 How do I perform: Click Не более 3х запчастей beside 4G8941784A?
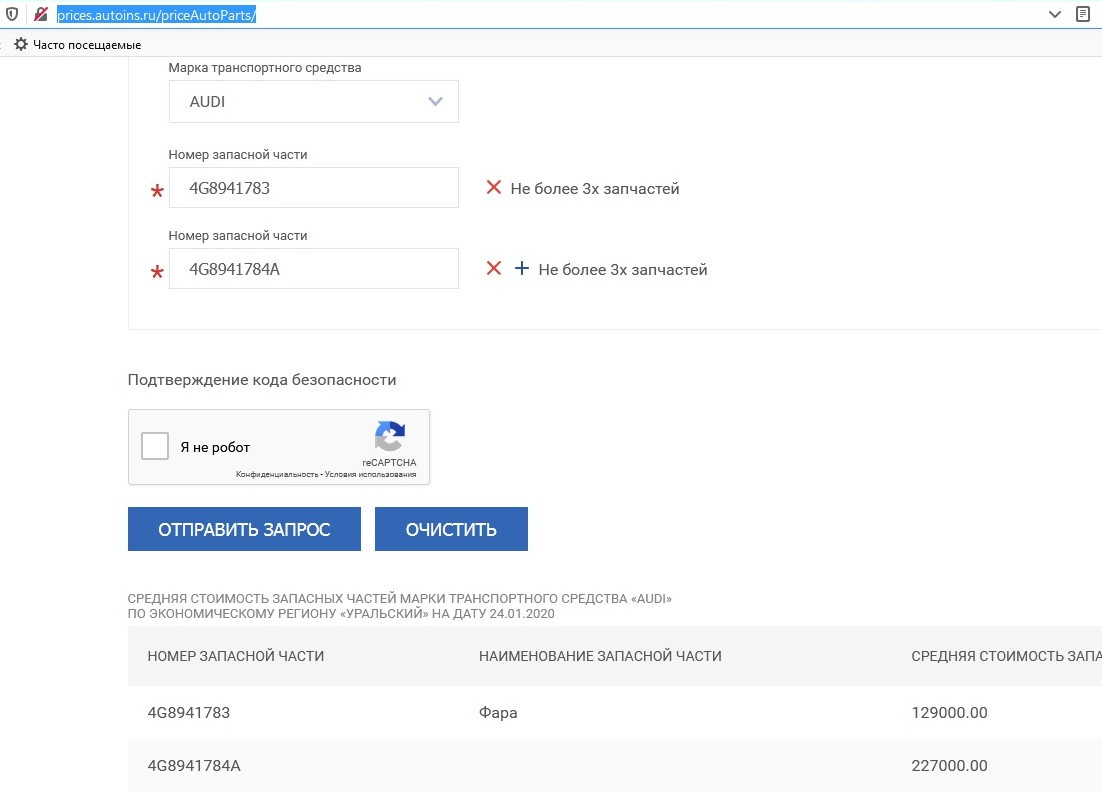(623, 270)
